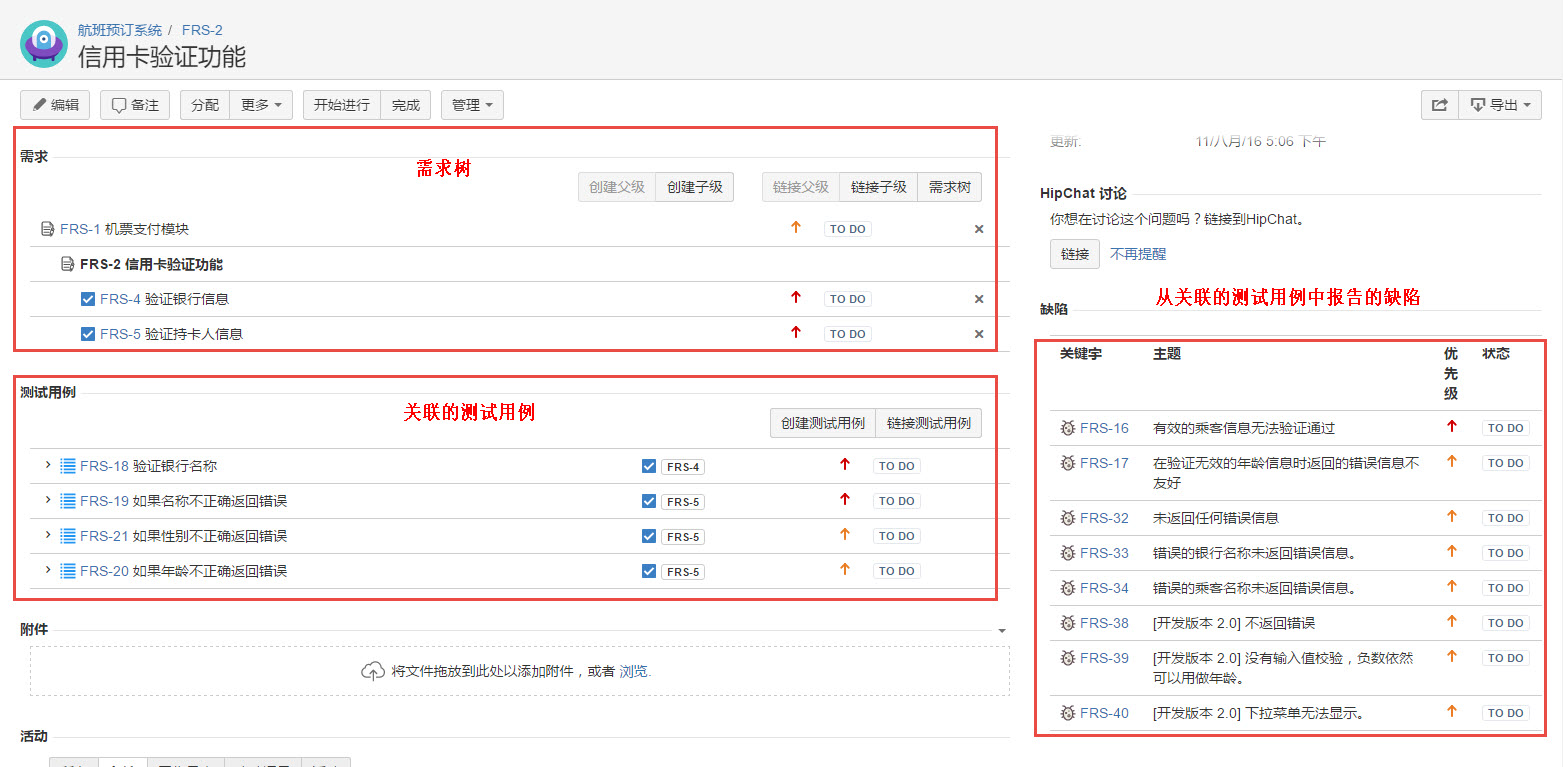Click the document icon beside FRS-2 信用卡验证功能
Screen dimensions: 1563x767
[x=68, y=264]
